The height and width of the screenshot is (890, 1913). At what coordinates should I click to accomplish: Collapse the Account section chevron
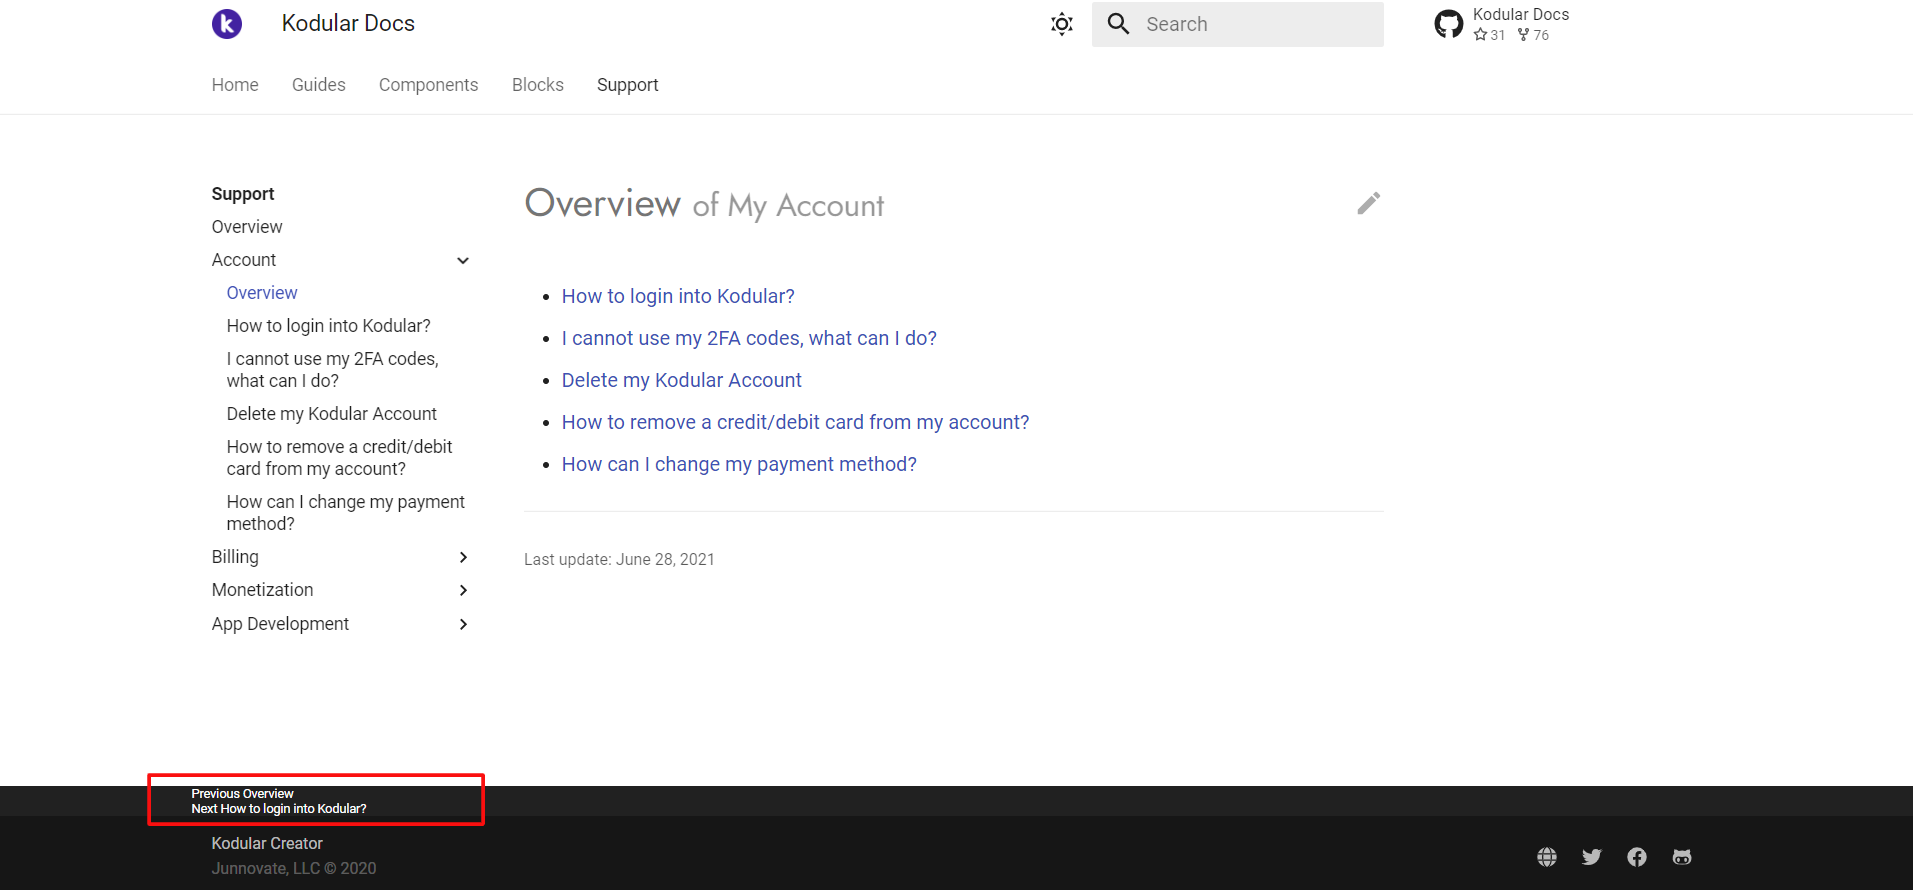(x=463, y=260)
